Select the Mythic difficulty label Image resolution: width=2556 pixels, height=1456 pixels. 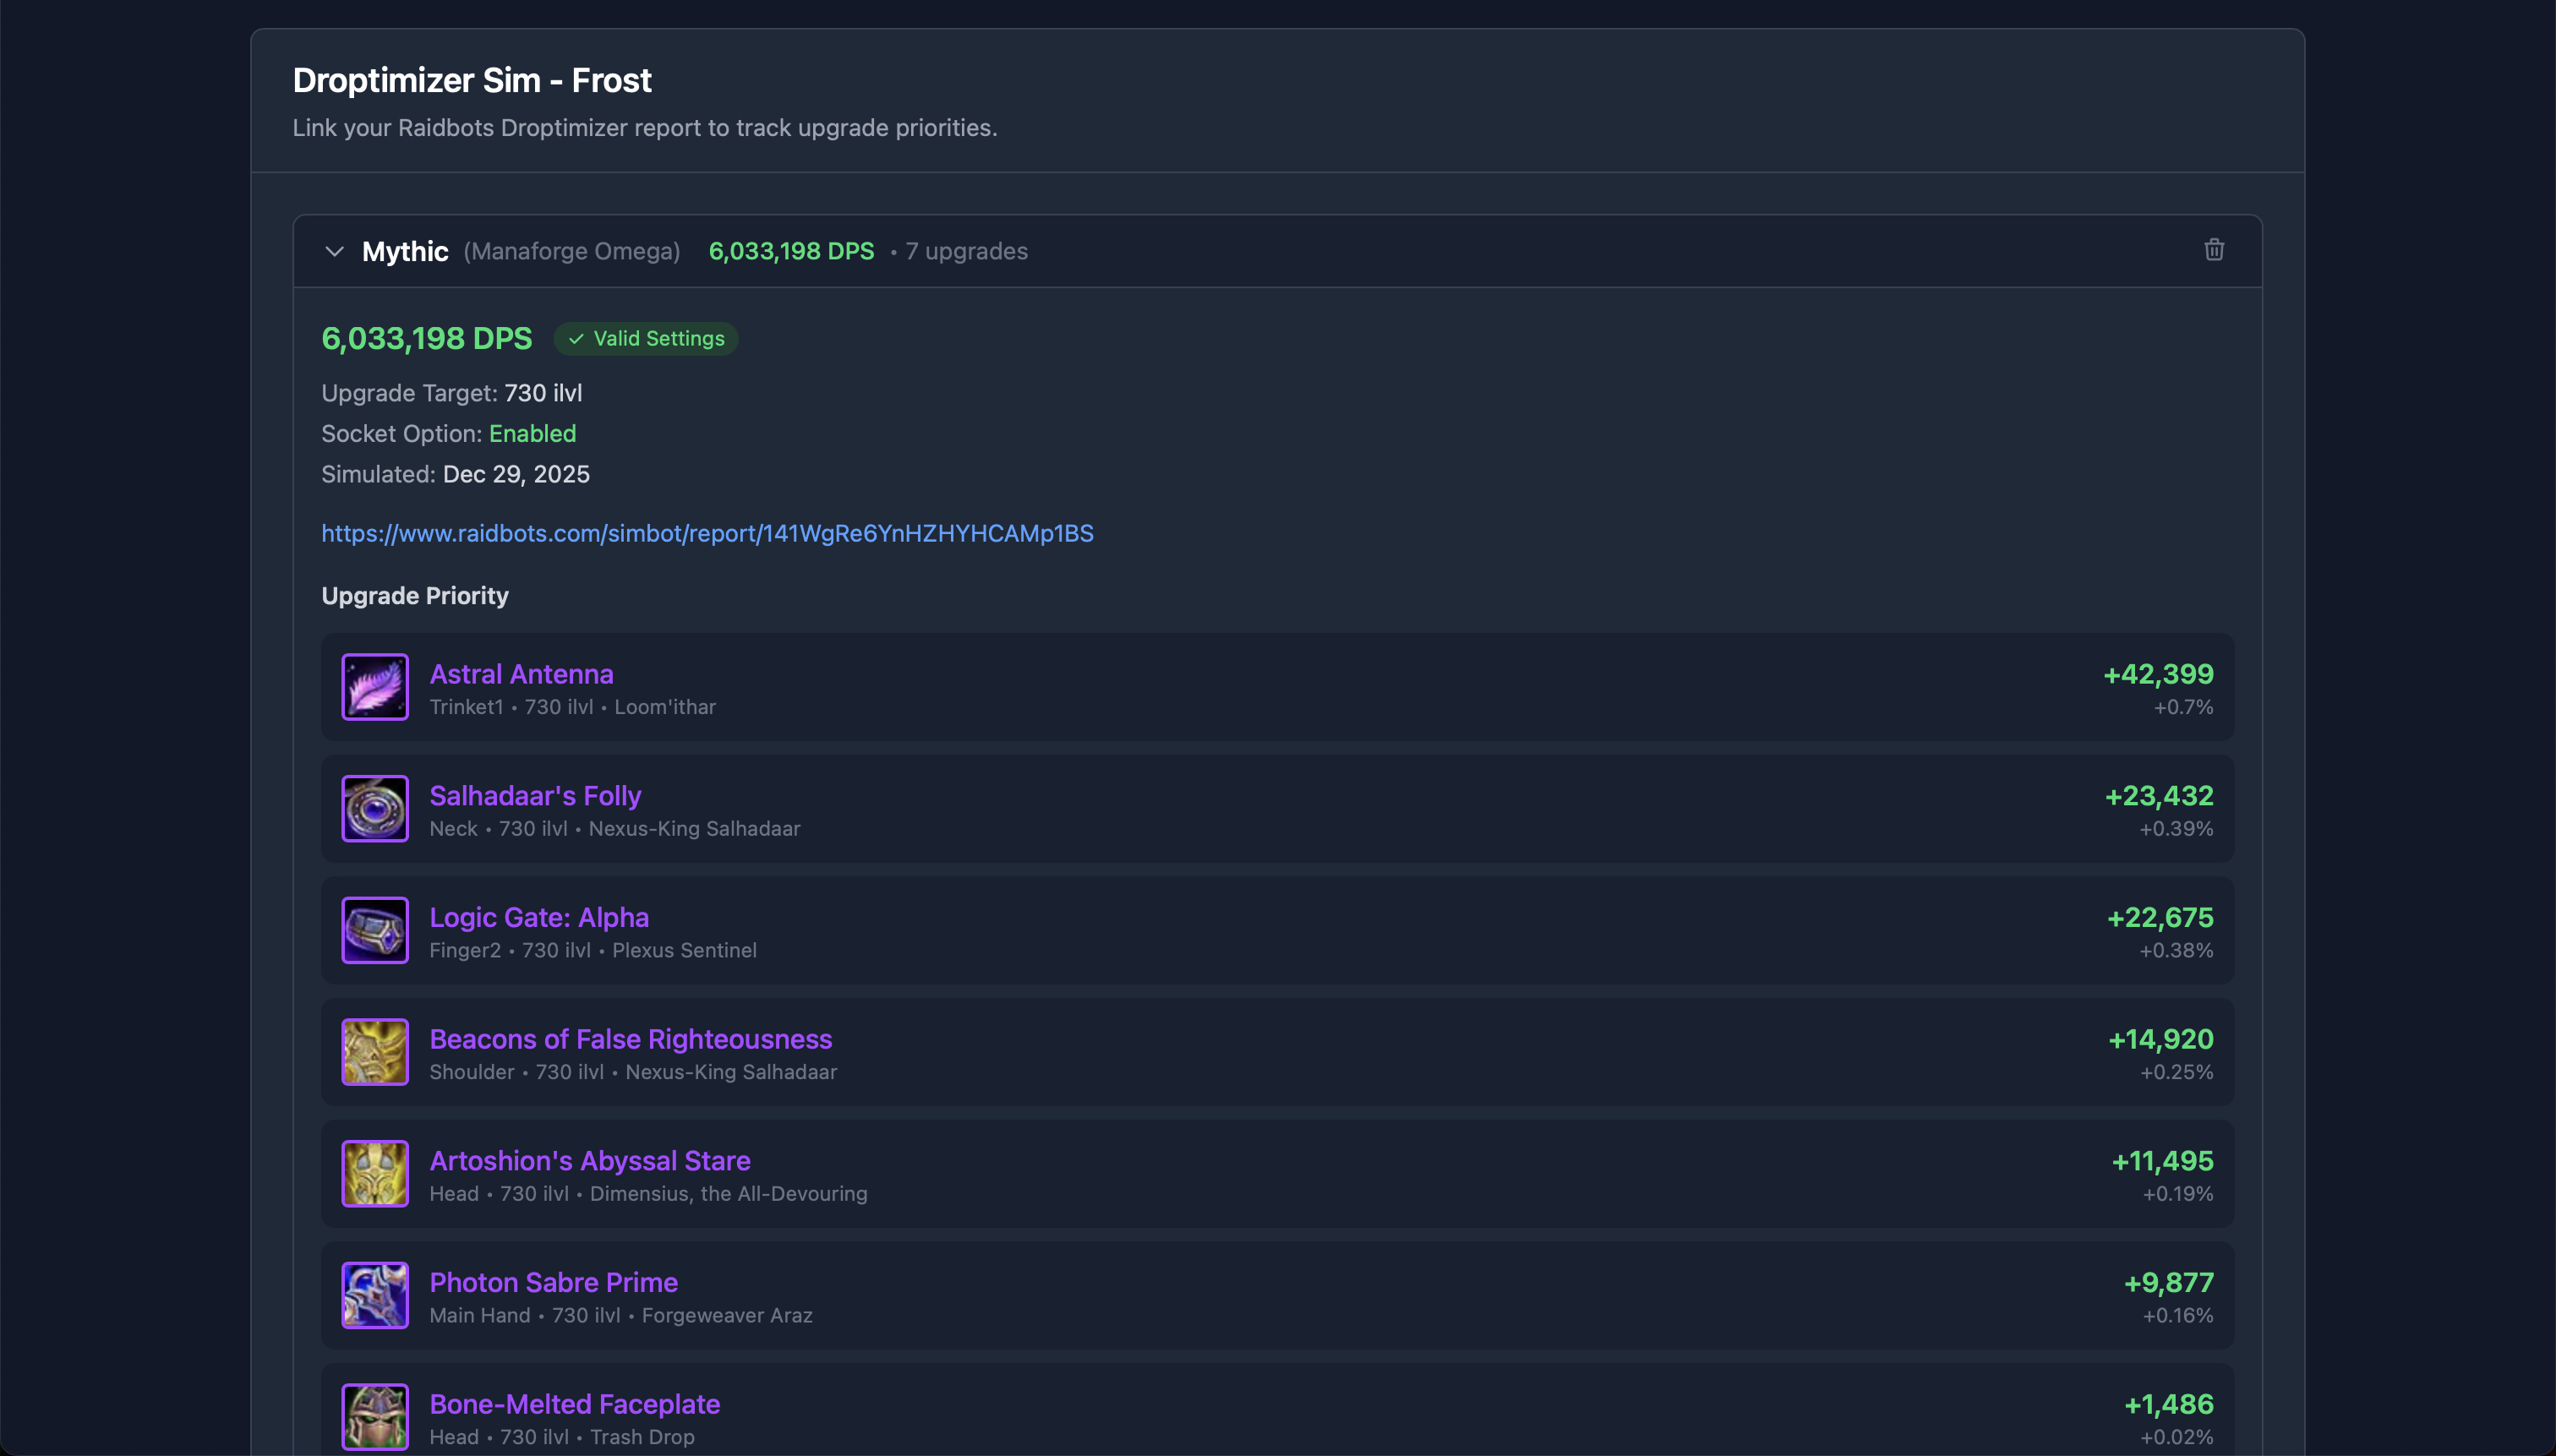point(403,251)
